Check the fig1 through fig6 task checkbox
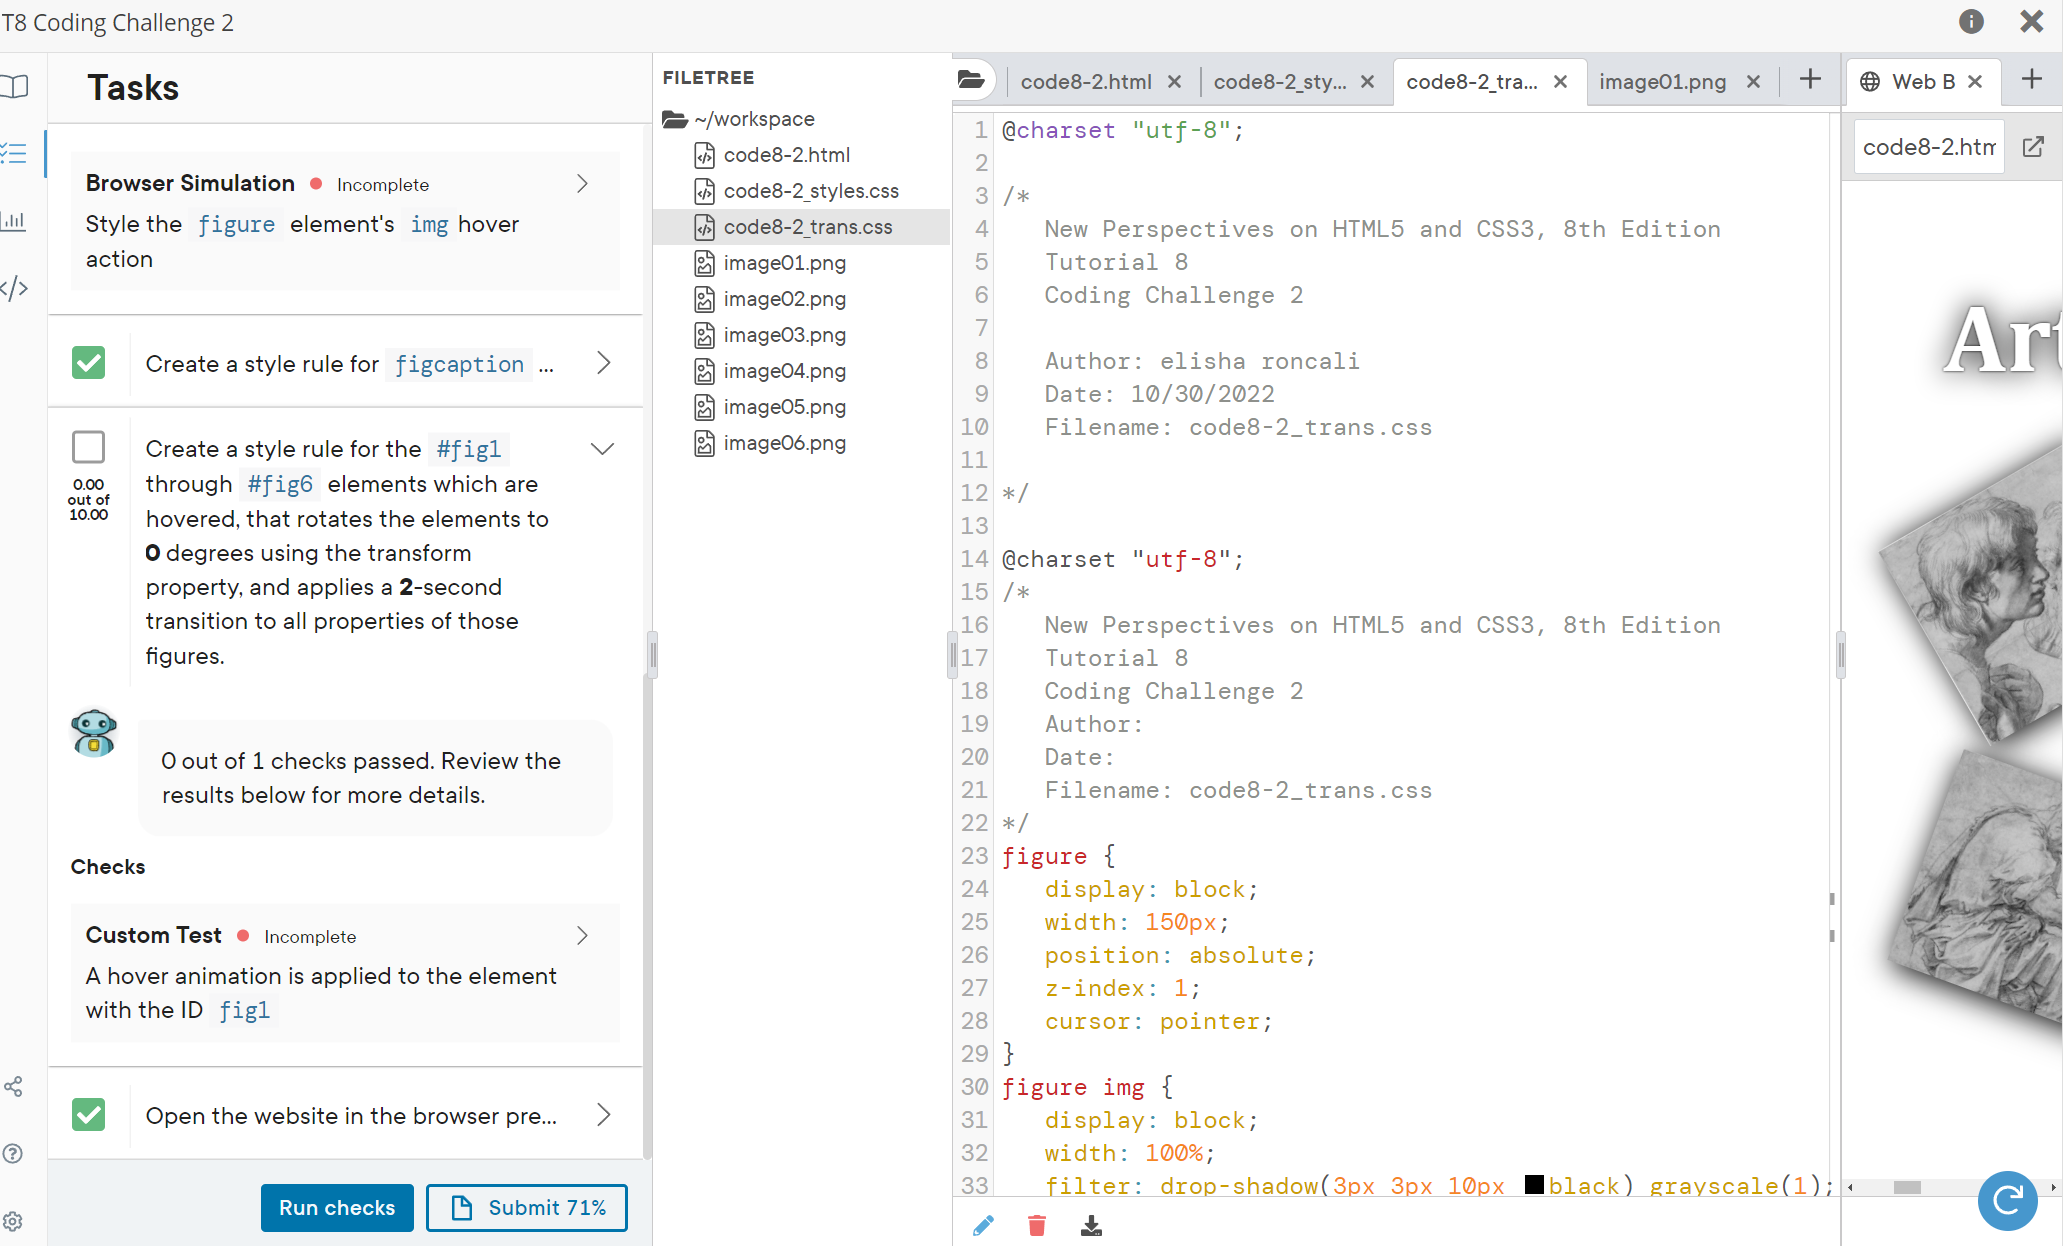Image resolution: width=2063 pixels, height=1246 pixels. point(89,447)
